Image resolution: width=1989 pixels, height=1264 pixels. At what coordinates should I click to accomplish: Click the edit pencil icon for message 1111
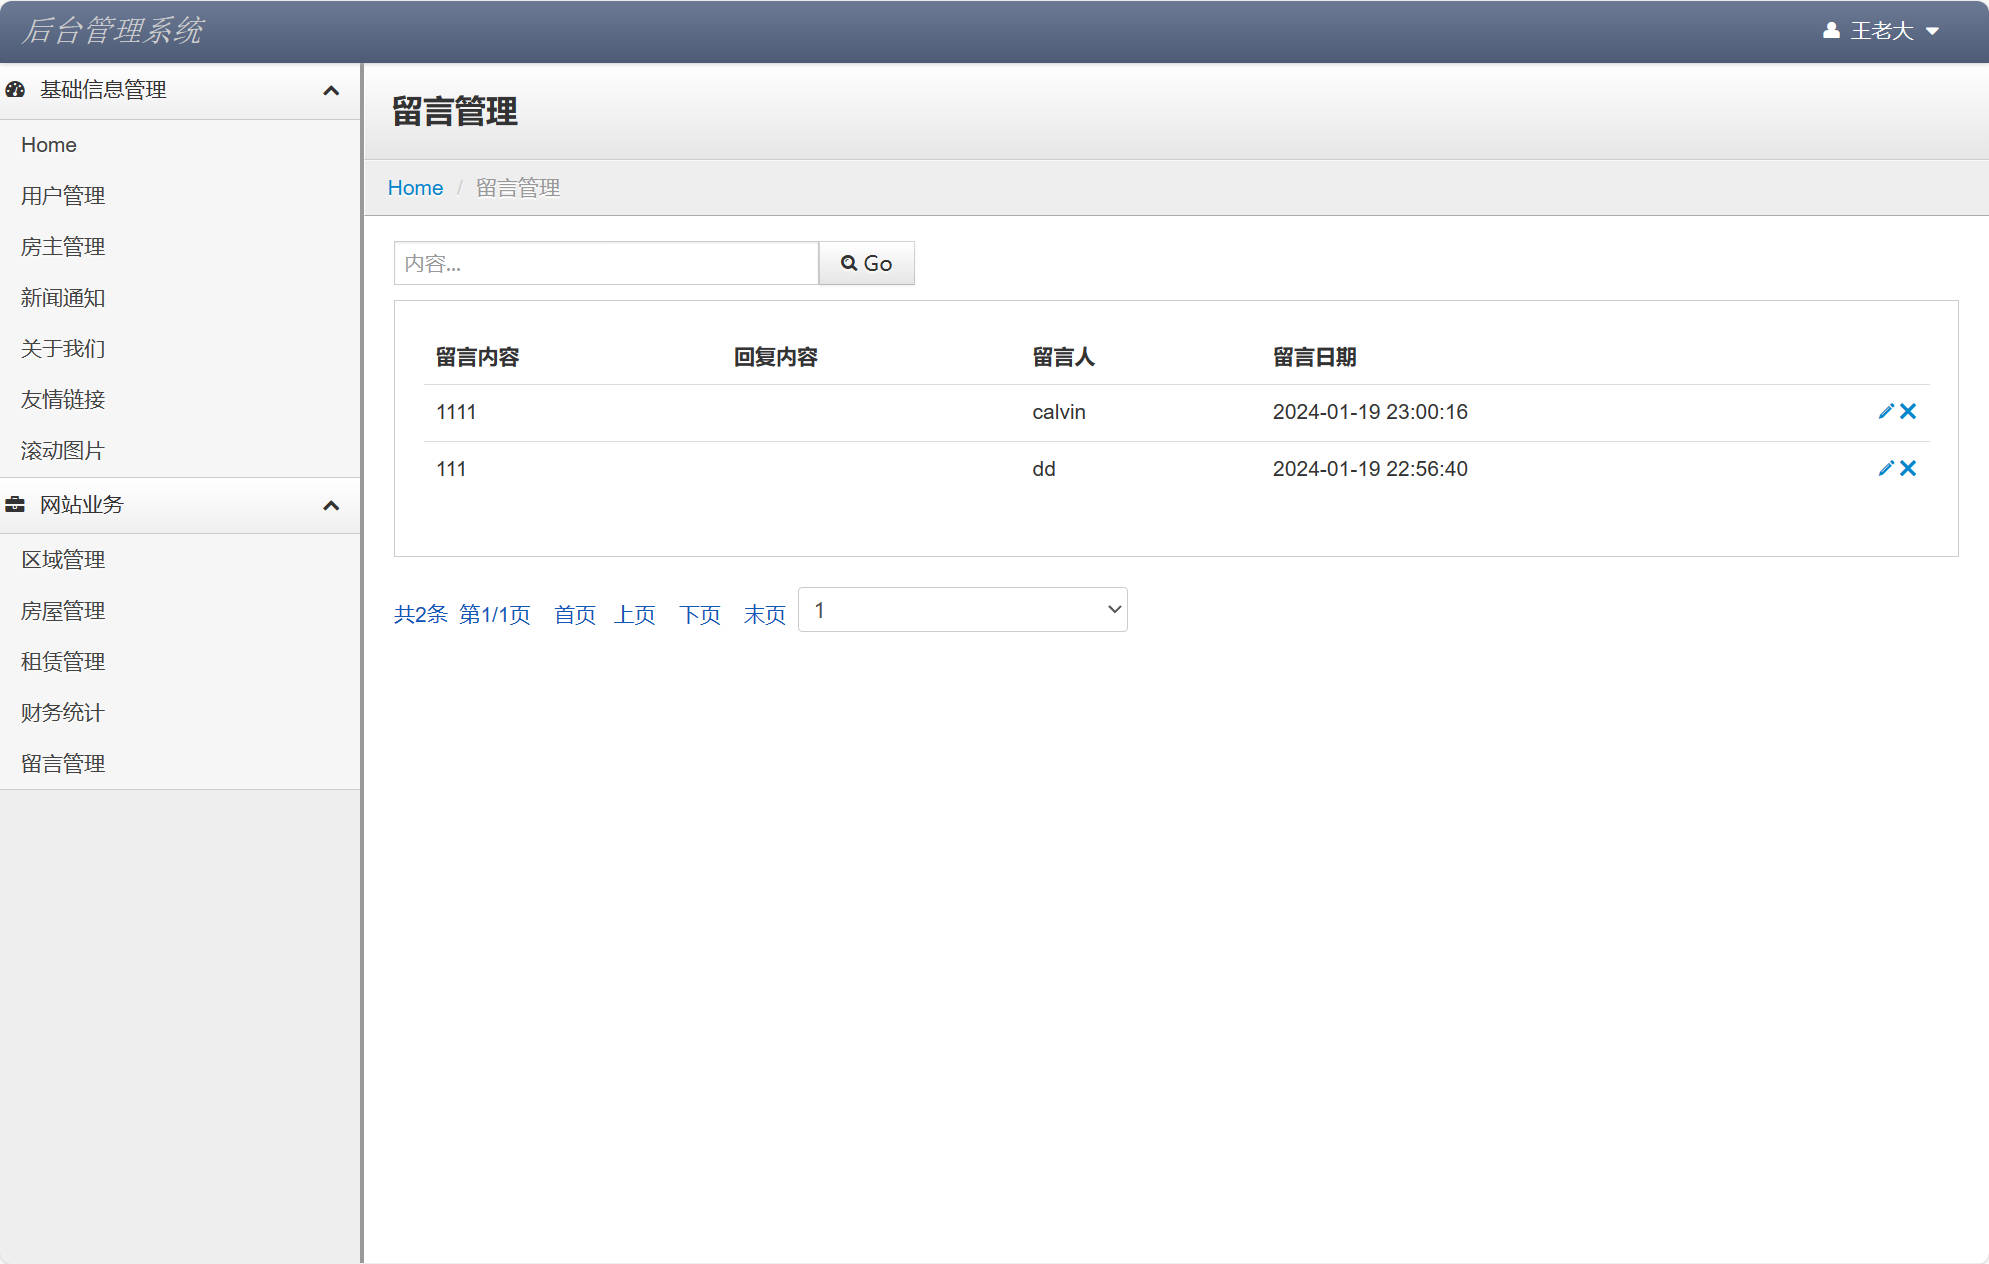point(1886,411)
